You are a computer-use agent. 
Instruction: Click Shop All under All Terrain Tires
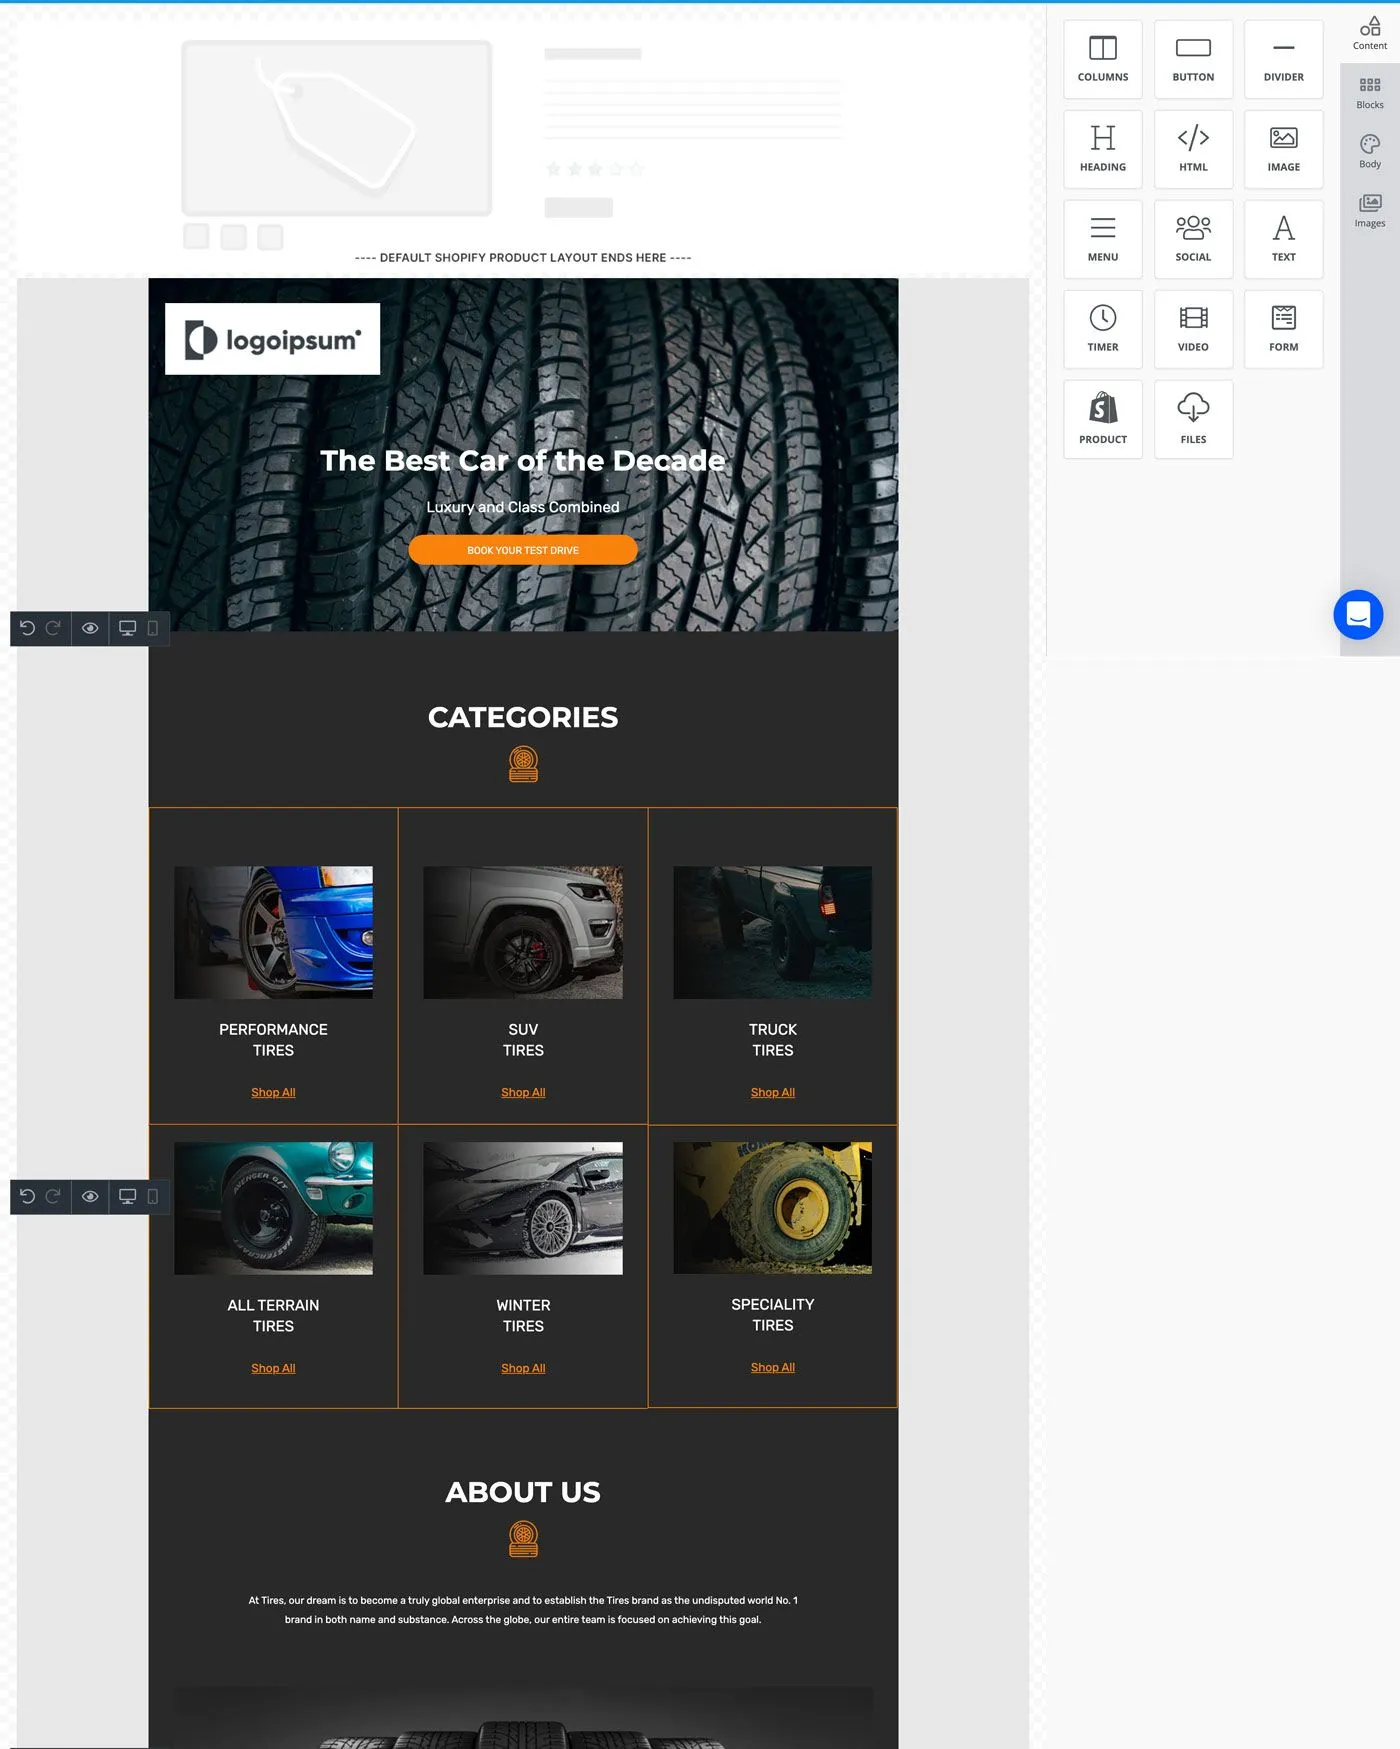point(273,1368)
